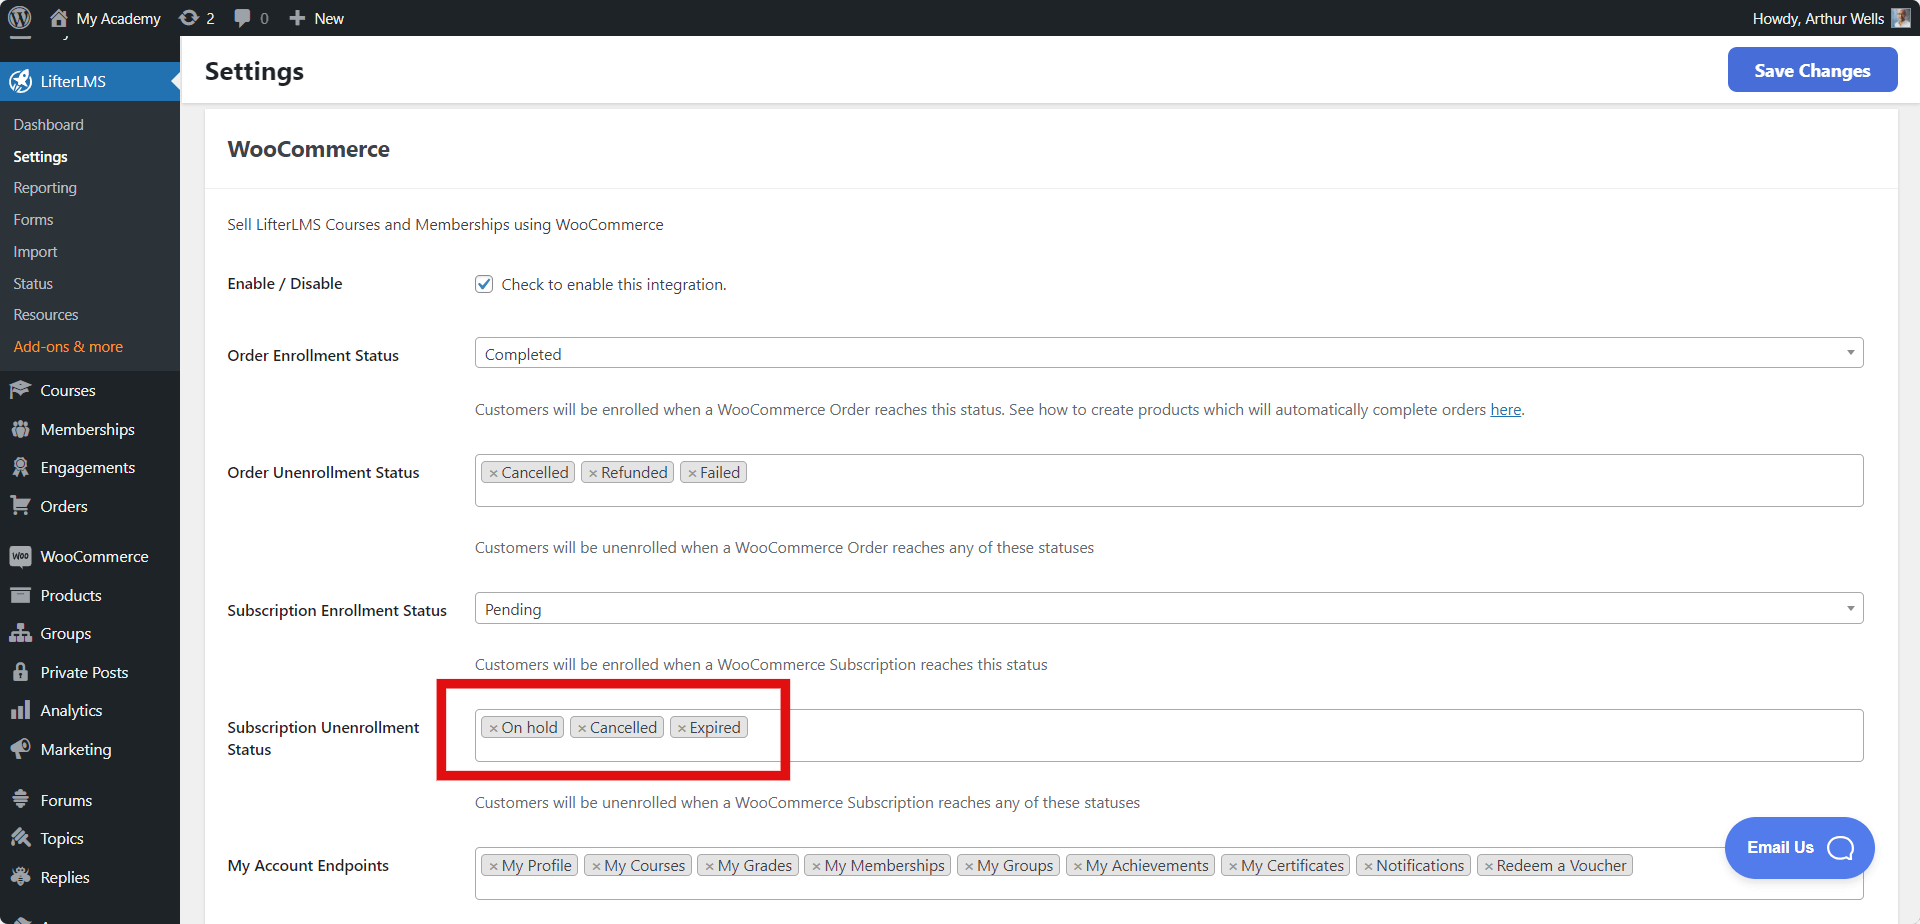
Task: Remove the My Certificates endpoint tag
Action: coord(1233,866)
